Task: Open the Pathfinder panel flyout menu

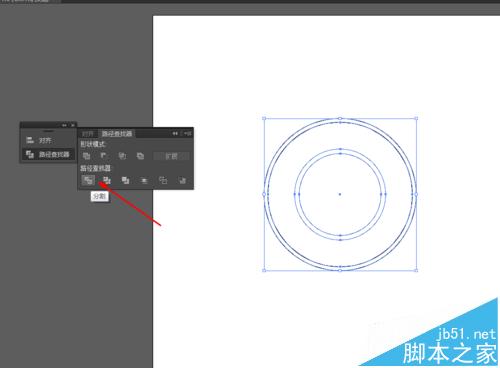Action: click(x=187, y=133)
